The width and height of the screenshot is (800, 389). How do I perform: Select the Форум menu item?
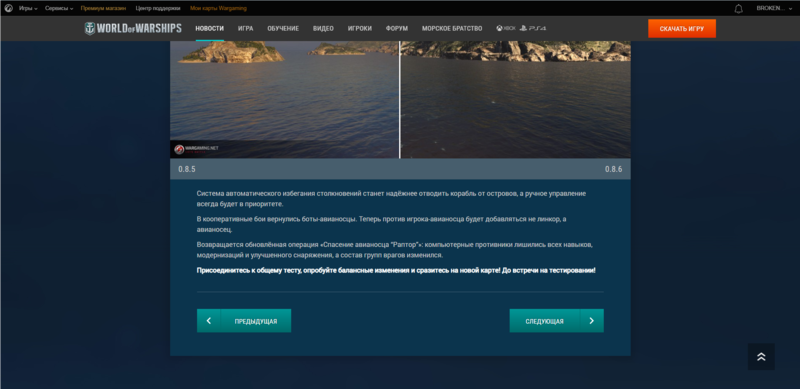click(x=396, y=29)
